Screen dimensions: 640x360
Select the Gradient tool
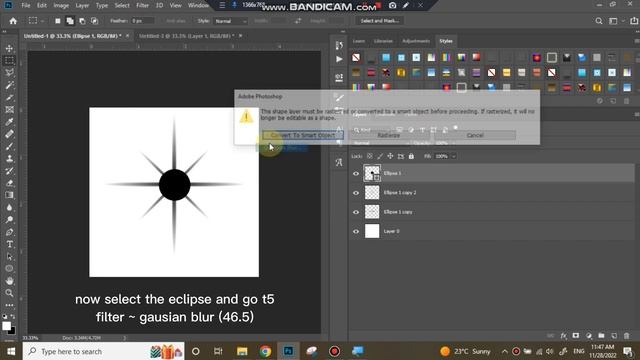coord(9,195)
